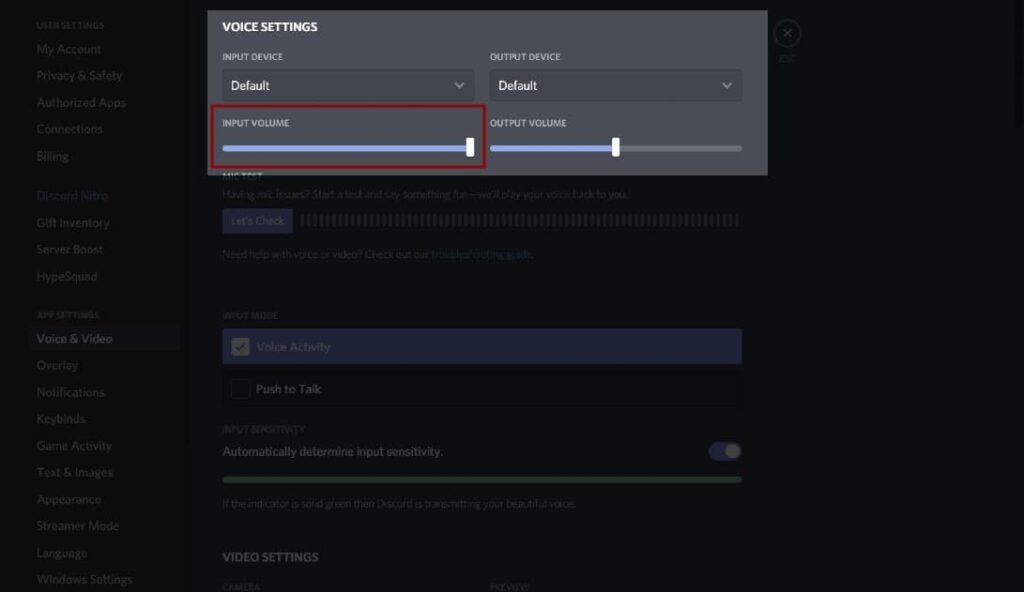Expand the Output Device dropdown
This screenshot has width=1024, height=592.
pyautogui.click(x=615, y=86)
